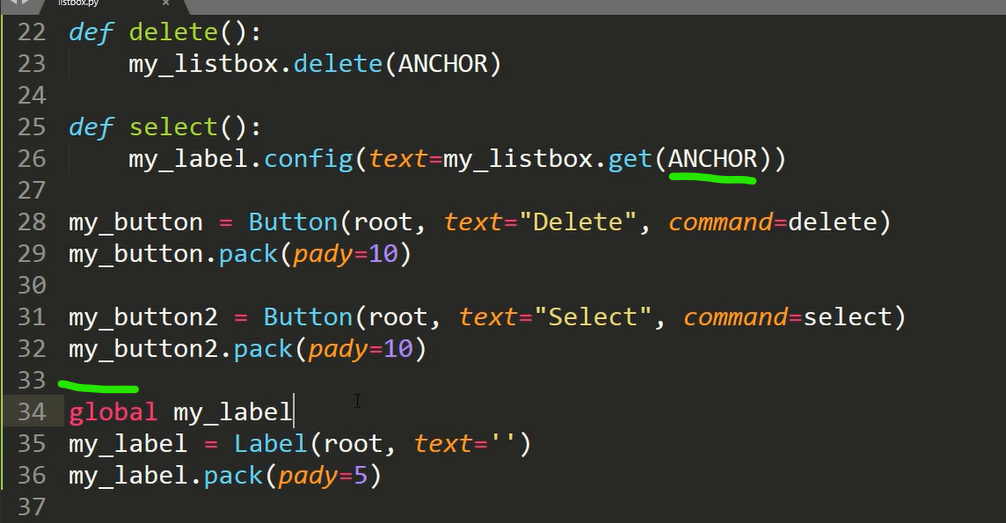Click the def keyword on line 25
Screen dimensions: 1006x523
[91, 127]
